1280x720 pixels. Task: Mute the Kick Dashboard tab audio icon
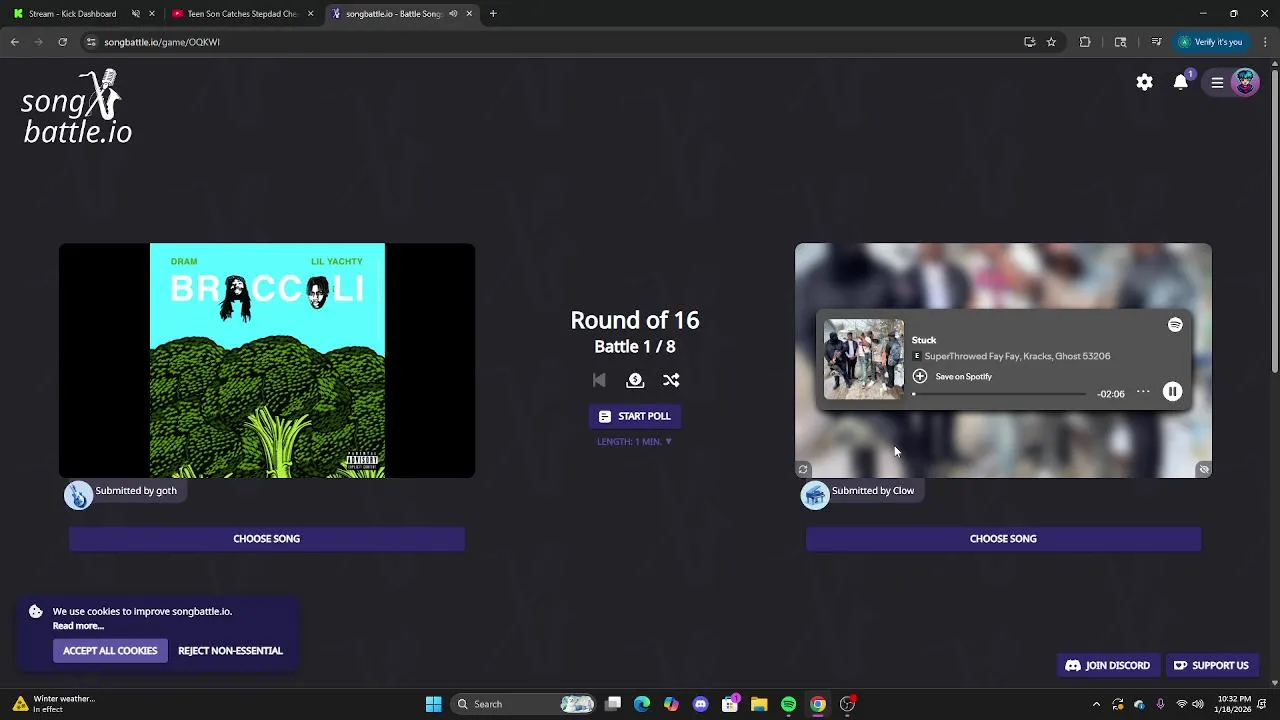[x=136, y=14]
